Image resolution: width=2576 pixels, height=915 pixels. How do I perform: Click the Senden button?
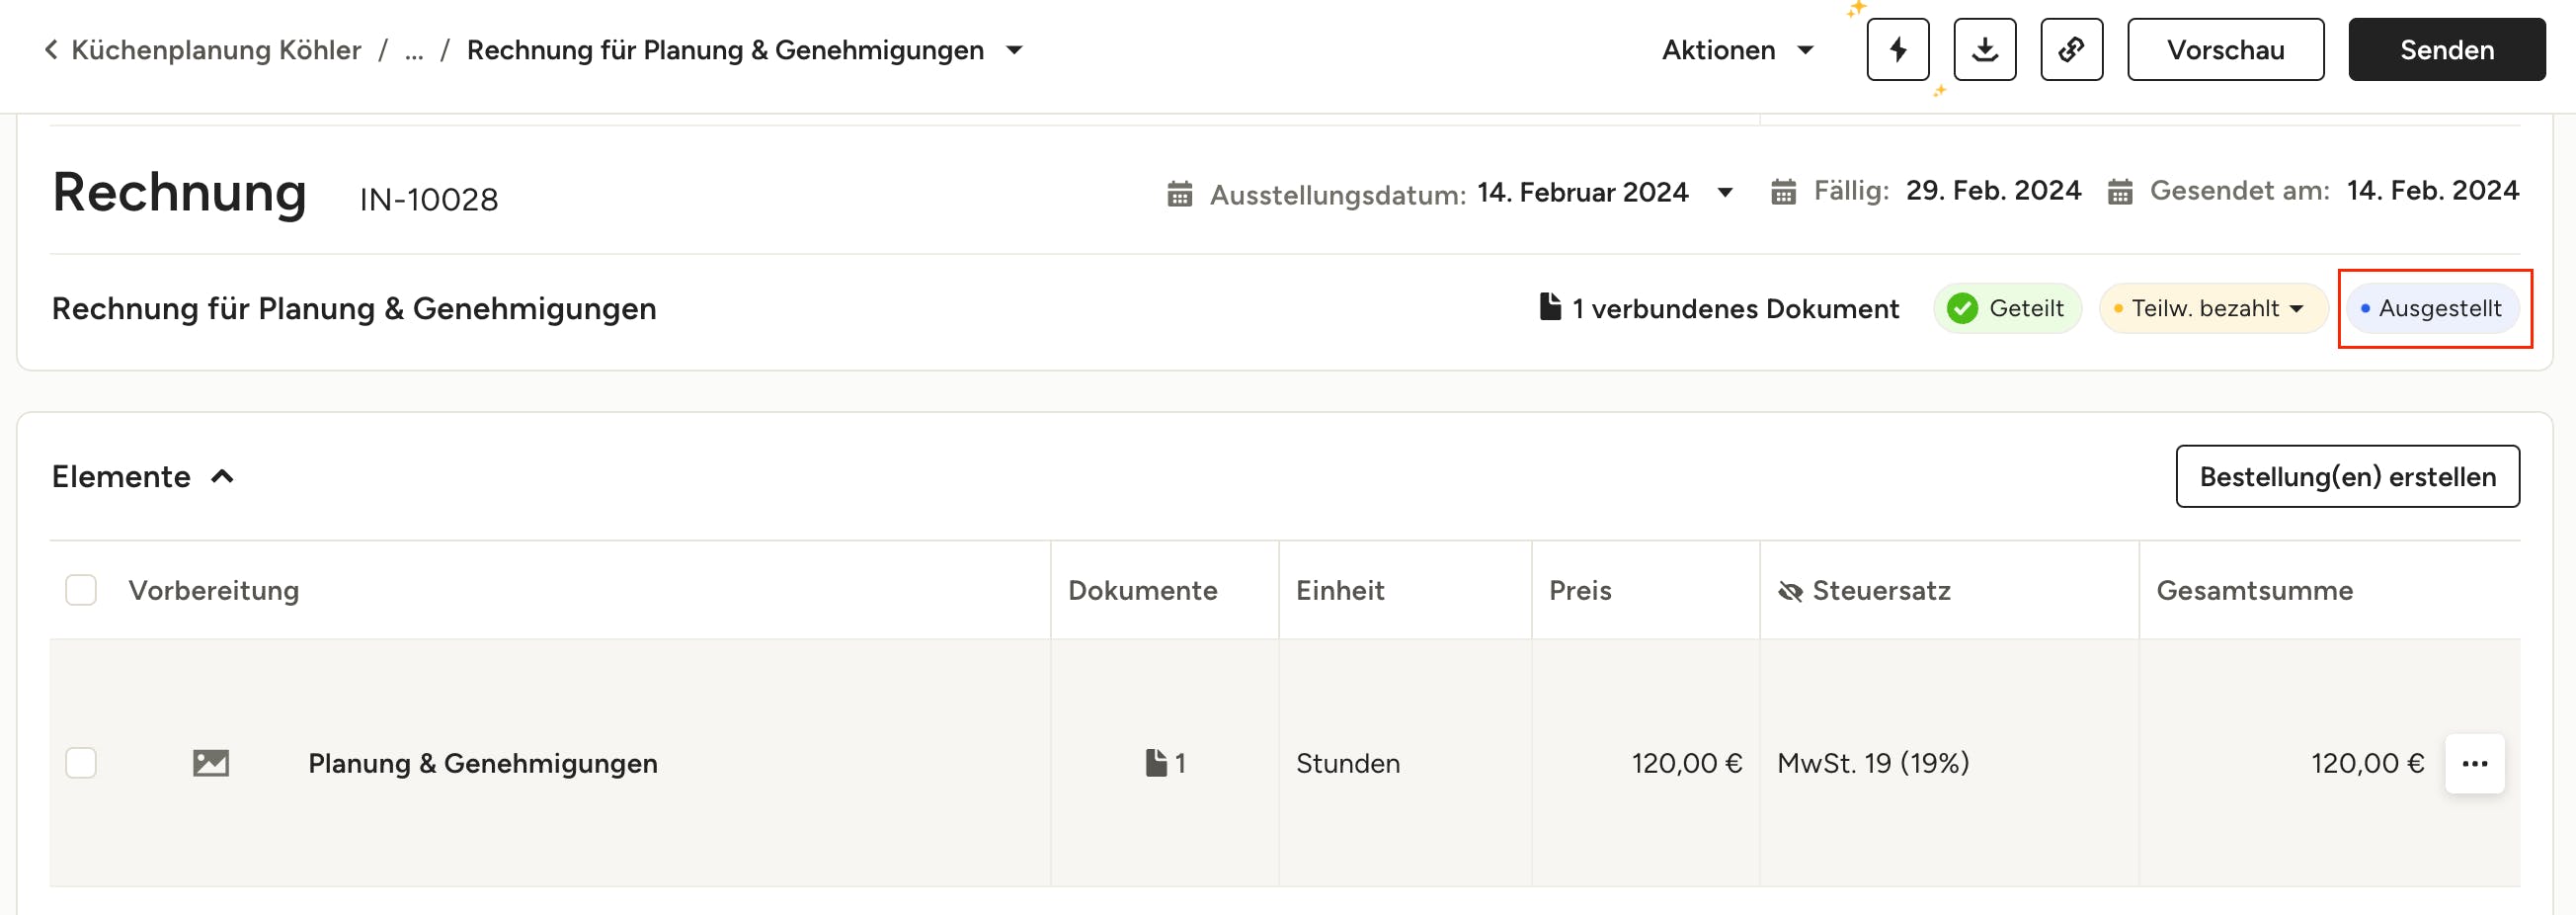pyautogui.click(x=2446, y=49)
